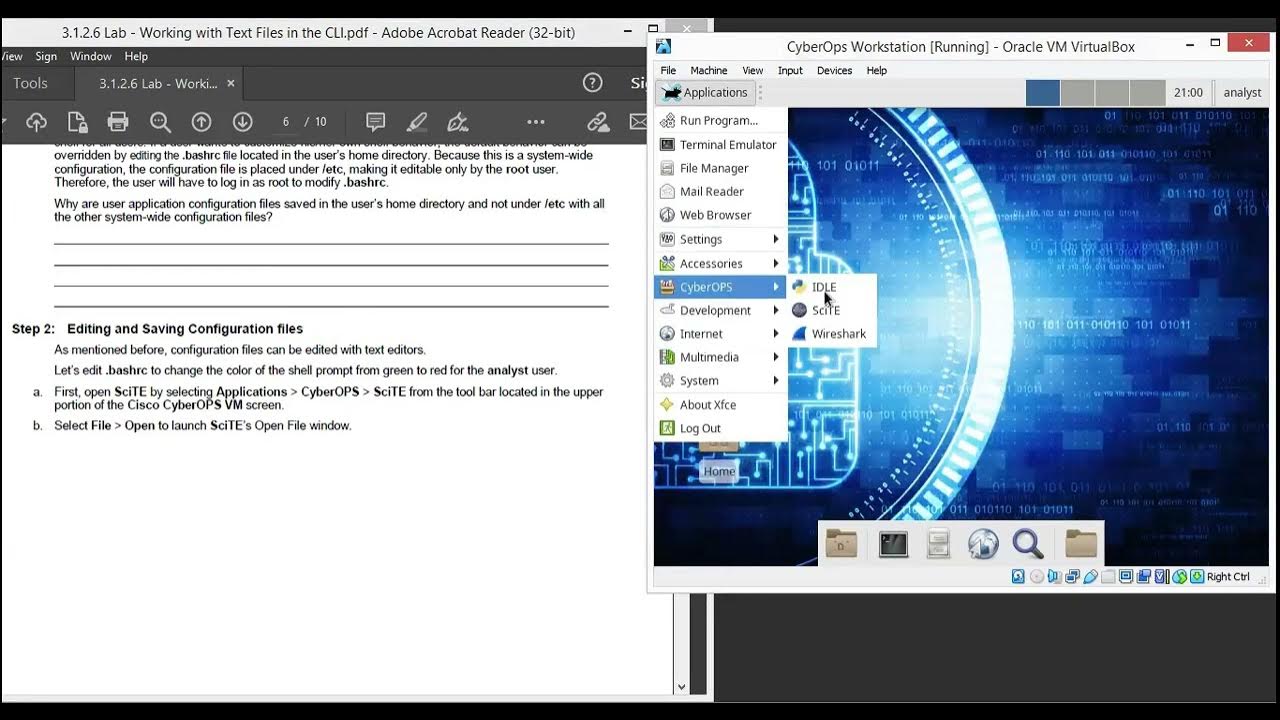This screenshot has width=1280, height=720.
Task: Click the VirtualBox display status icon
Action: pos(1126,577)
